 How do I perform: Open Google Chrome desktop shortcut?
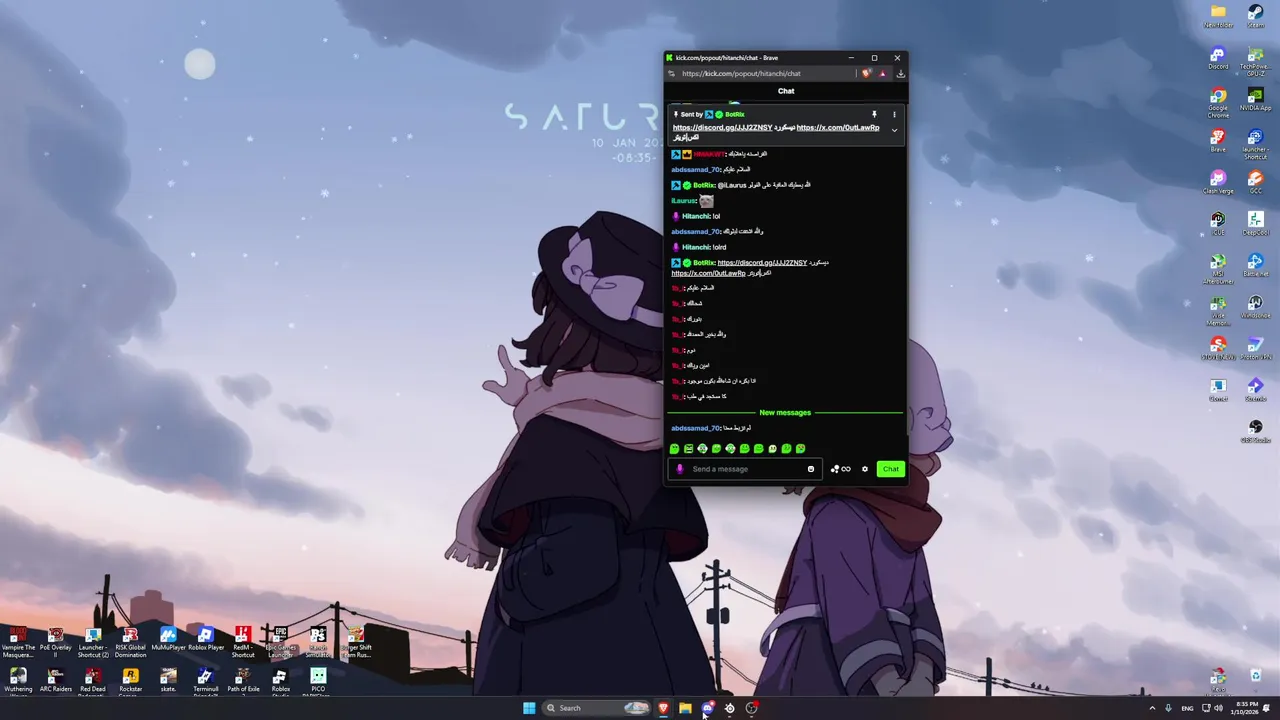coord(1218,101)
